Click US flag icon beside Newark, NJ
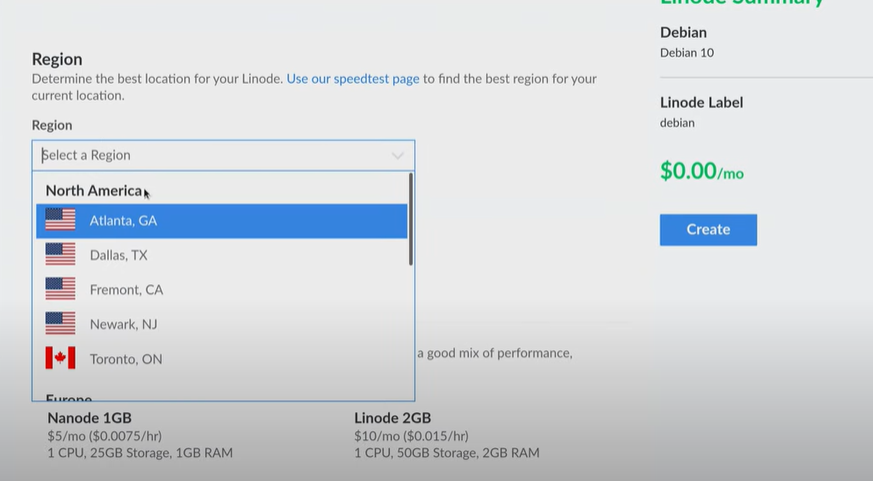Viewport: 873px width, 481px height. [60, 323]
